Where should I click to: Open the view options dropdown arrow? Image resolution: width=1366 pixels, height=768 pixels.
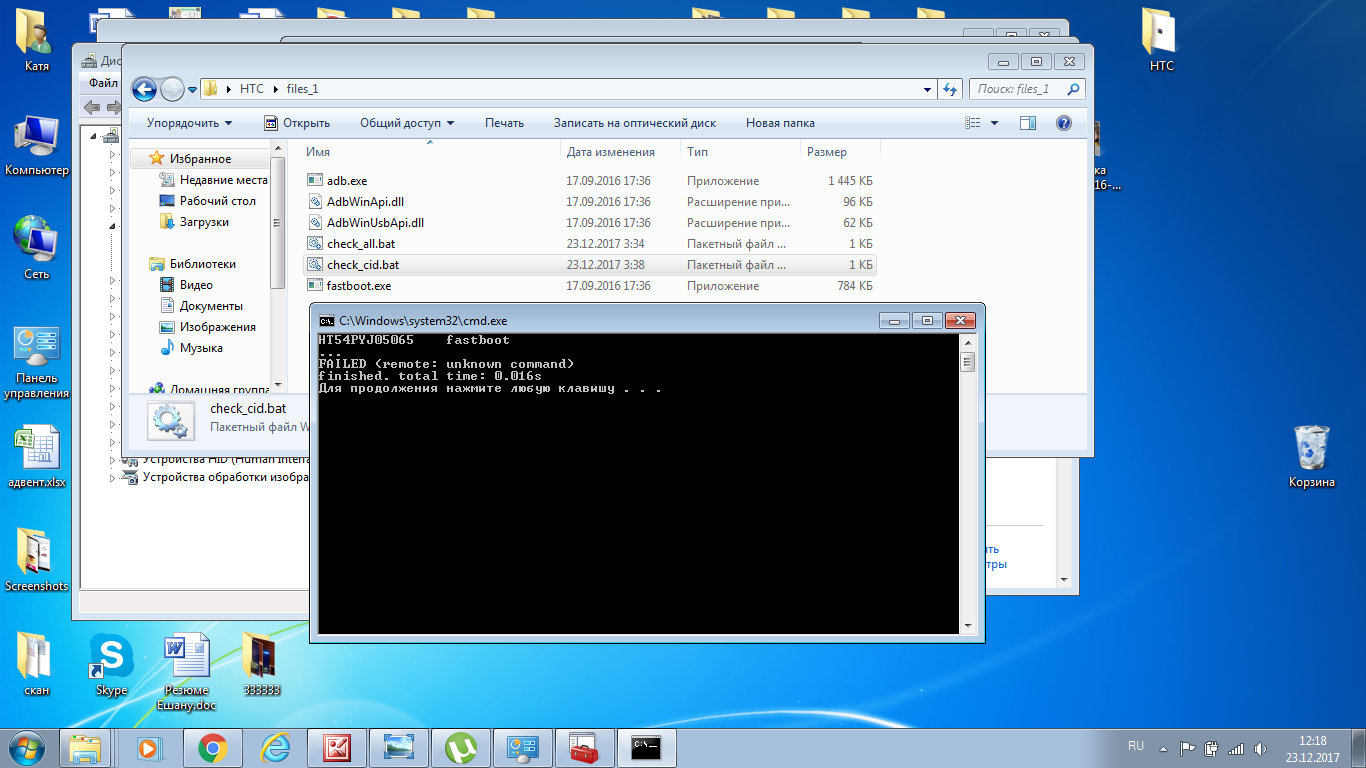(x=994, y=123)
